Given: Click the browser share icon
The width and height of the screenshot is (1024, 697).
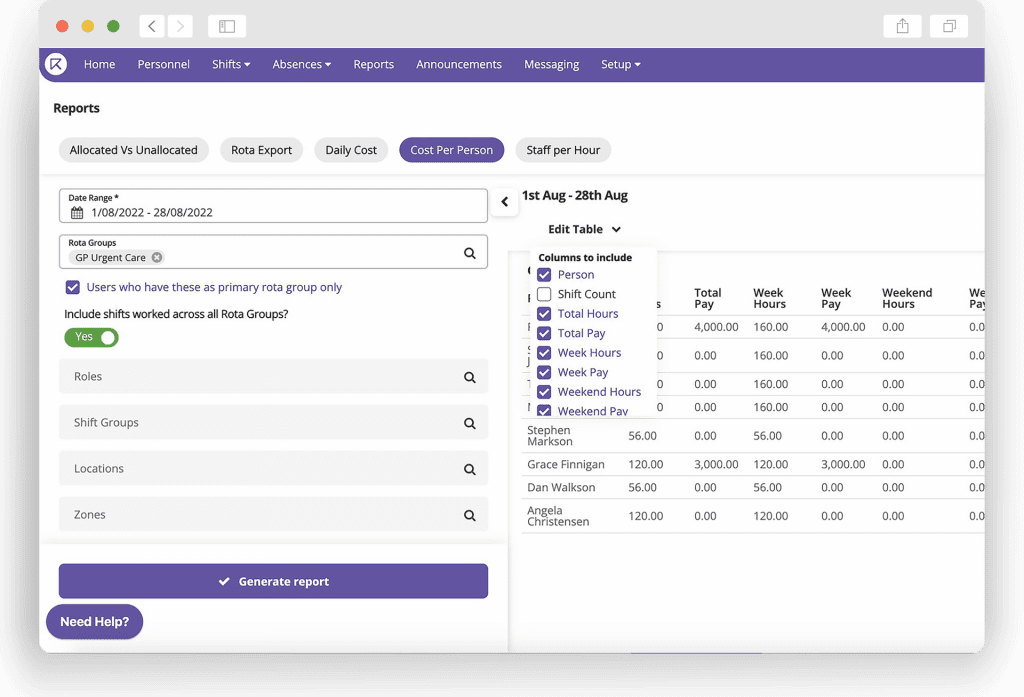Looking at the screenshot, I should pyautogui.click(x=902, y=27).
